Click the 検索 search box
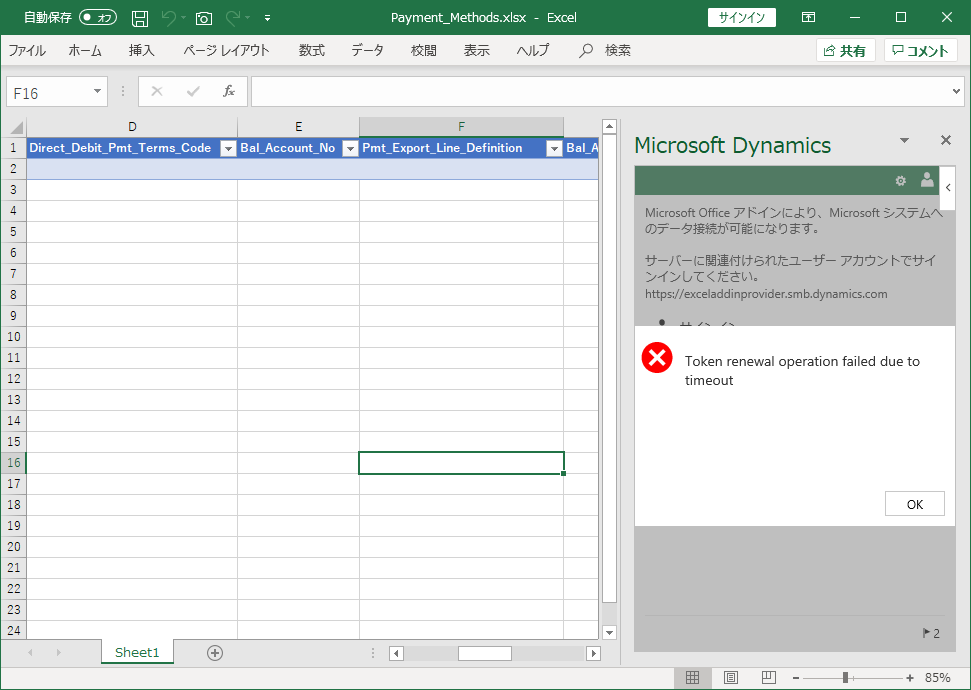 coord(605,50)
